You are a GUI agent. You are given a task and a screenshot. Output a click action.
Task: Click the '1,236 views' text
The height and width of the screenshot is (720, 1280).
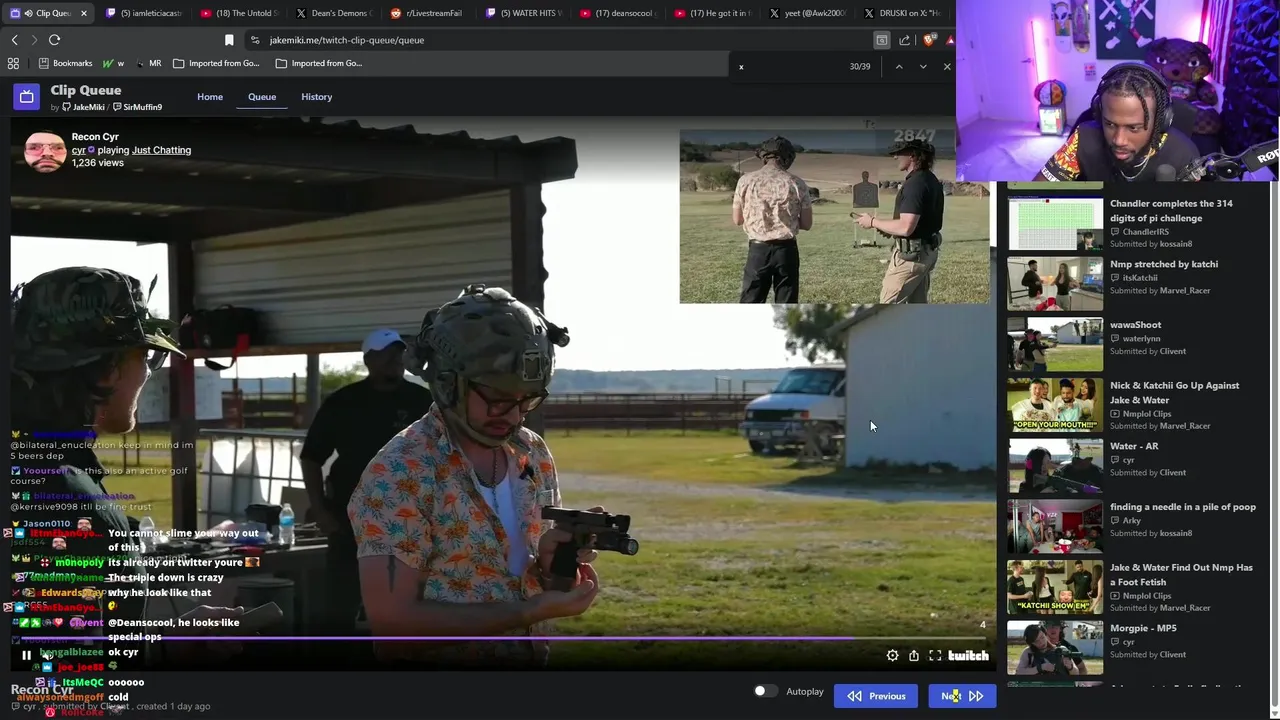[98, 162]
